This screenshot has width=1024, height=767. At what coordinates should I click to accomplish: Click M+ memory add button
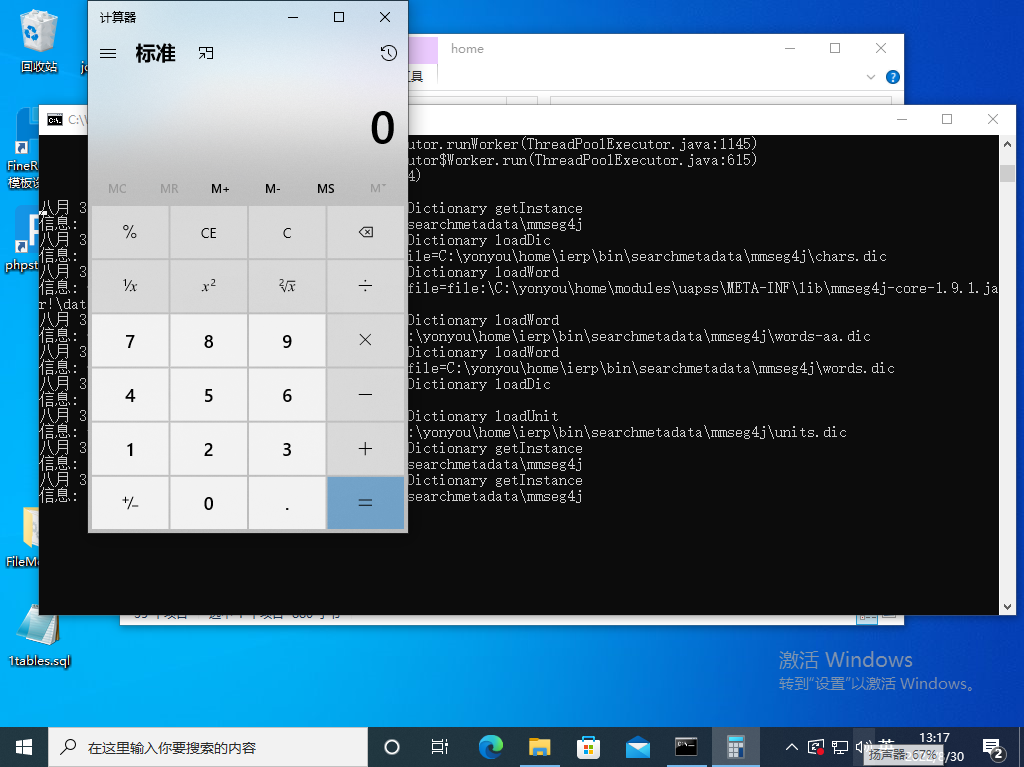click(220, 189)
